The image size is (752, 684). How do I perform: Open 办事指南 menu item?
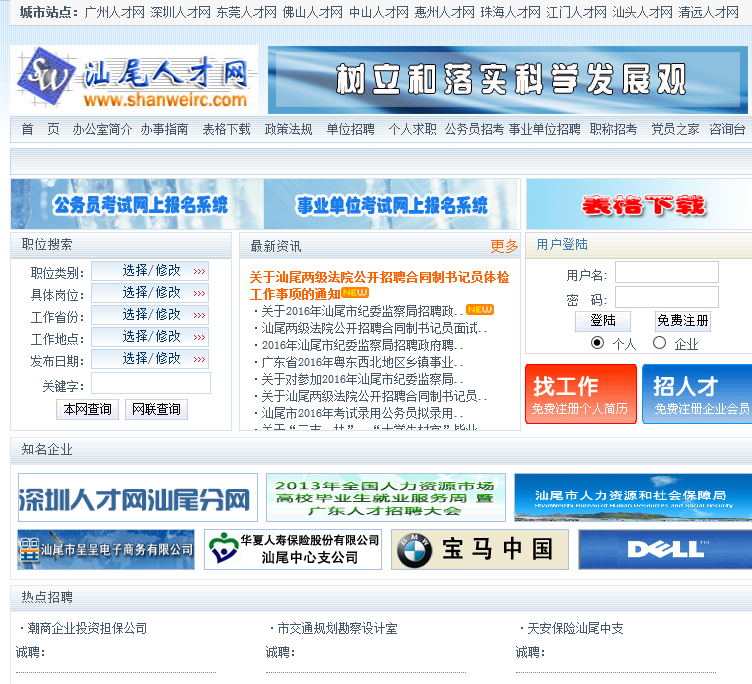click(164, 130)
